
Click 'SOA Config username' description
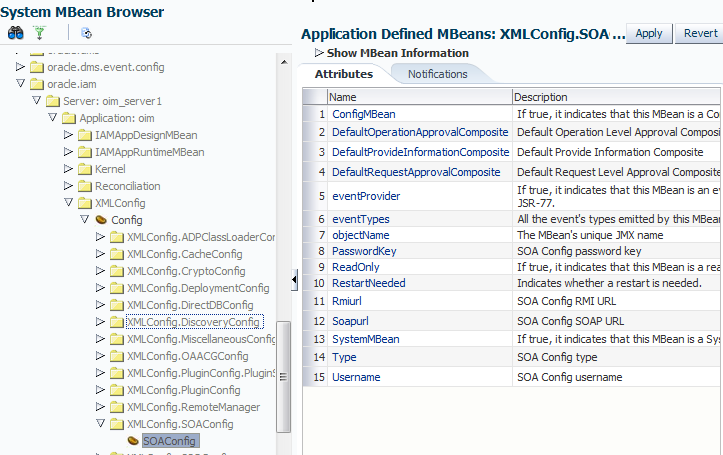tap(569, 377)
